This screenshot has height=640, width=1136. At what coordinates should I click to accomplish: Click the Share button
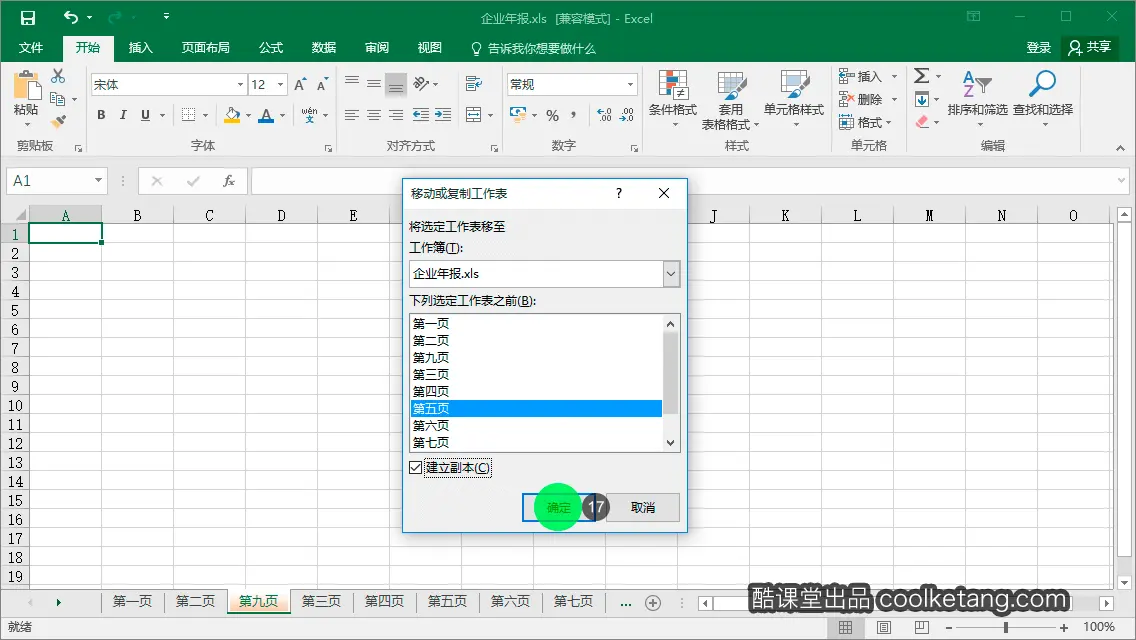click(x=1090, y=47)
